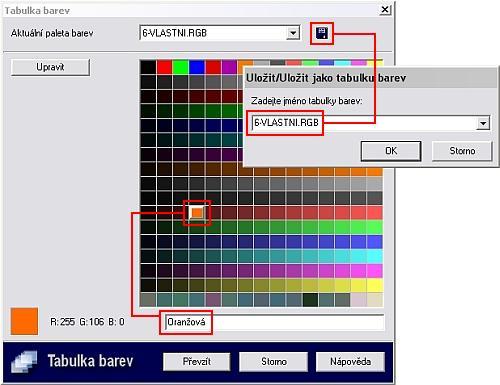The width and height of the screenshot is (500, 385).
Task: Select the highlighted orange swatch in grid
Action: (x=197, y=213)
